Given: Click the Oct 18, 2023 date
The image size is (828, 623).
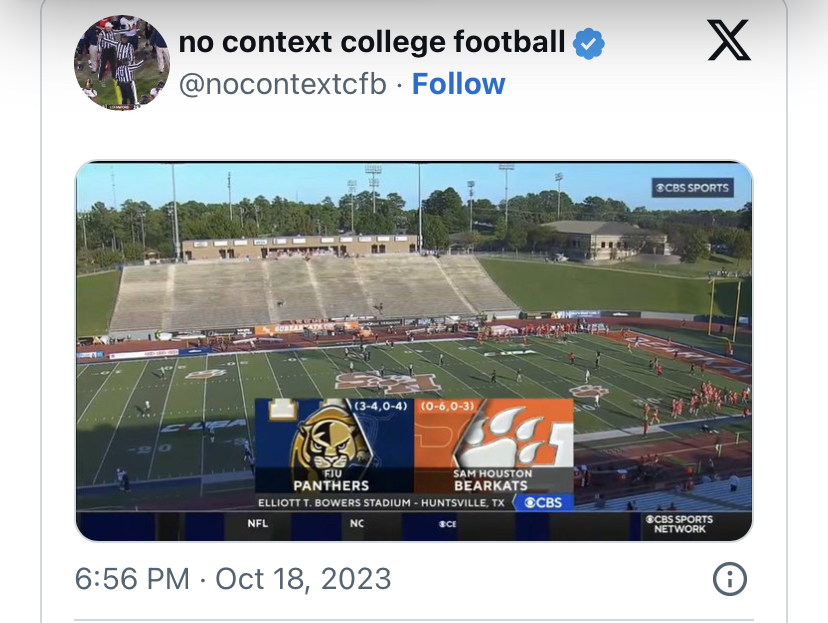Looking at the screenshot, I should (303, 578).
